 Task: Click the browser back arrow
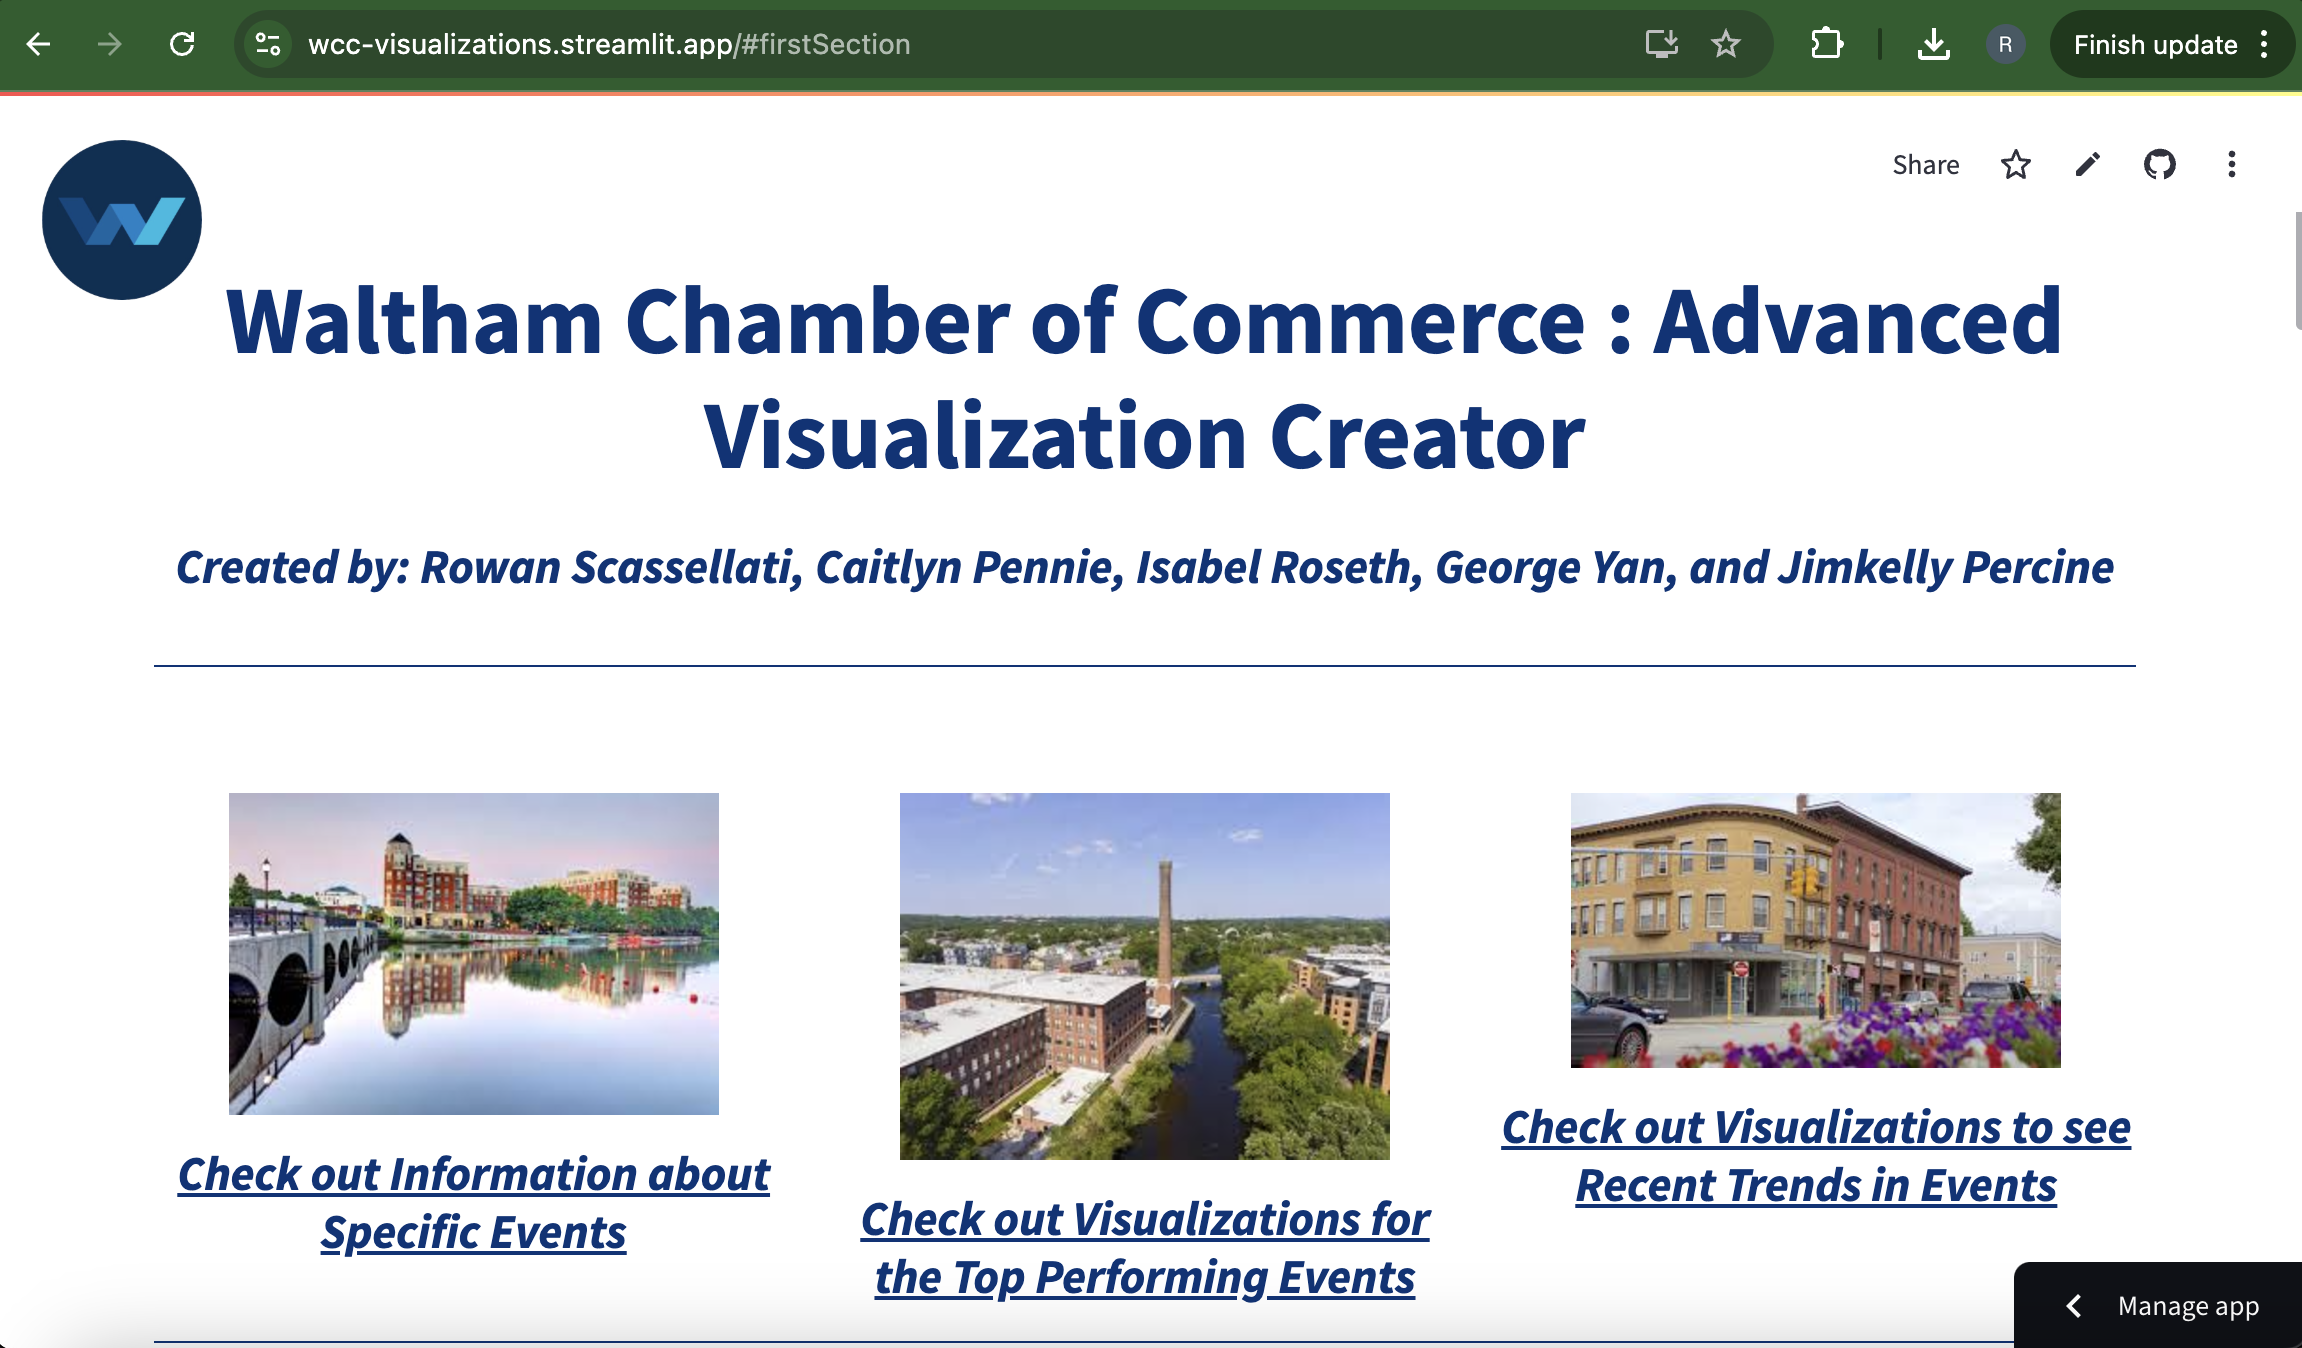[x=38, y=44]
